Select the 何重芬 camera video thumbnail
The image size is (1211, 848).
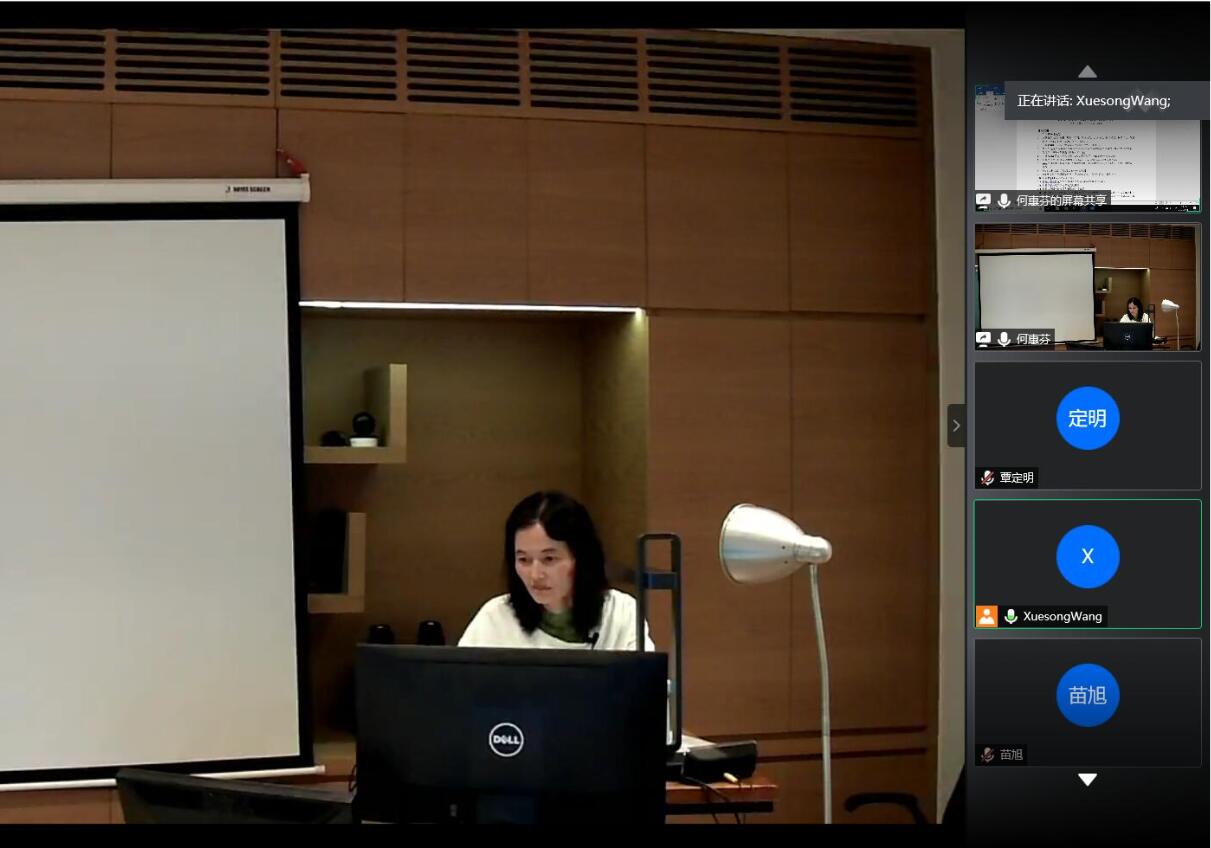pyautogui.click(x=1087, y=285)
